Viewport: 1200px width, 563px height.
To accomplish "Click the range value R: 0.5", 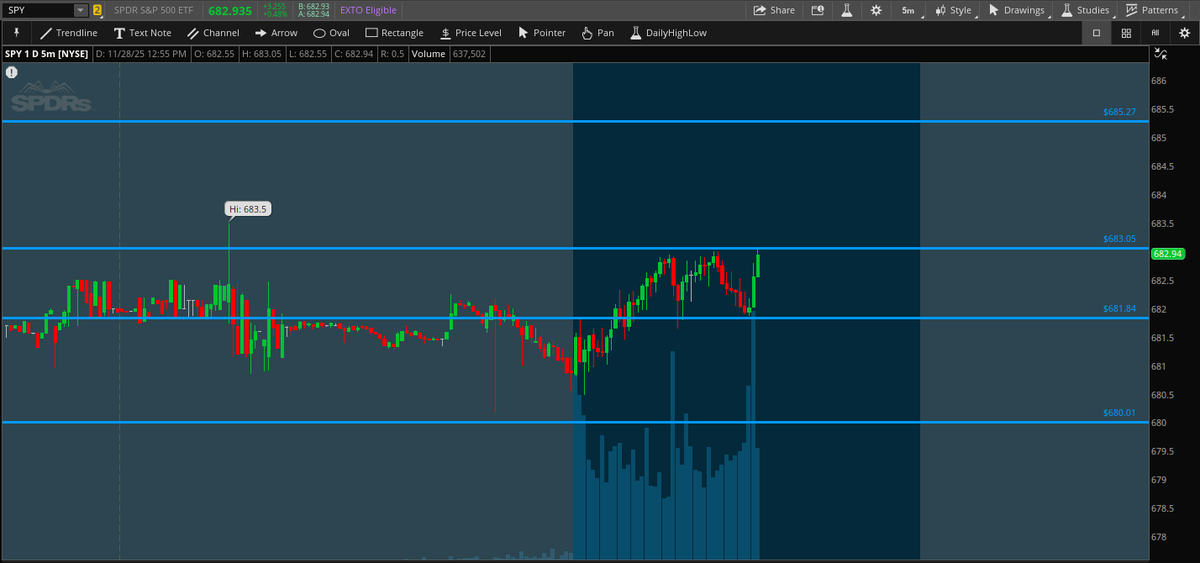I will point(393,54).
